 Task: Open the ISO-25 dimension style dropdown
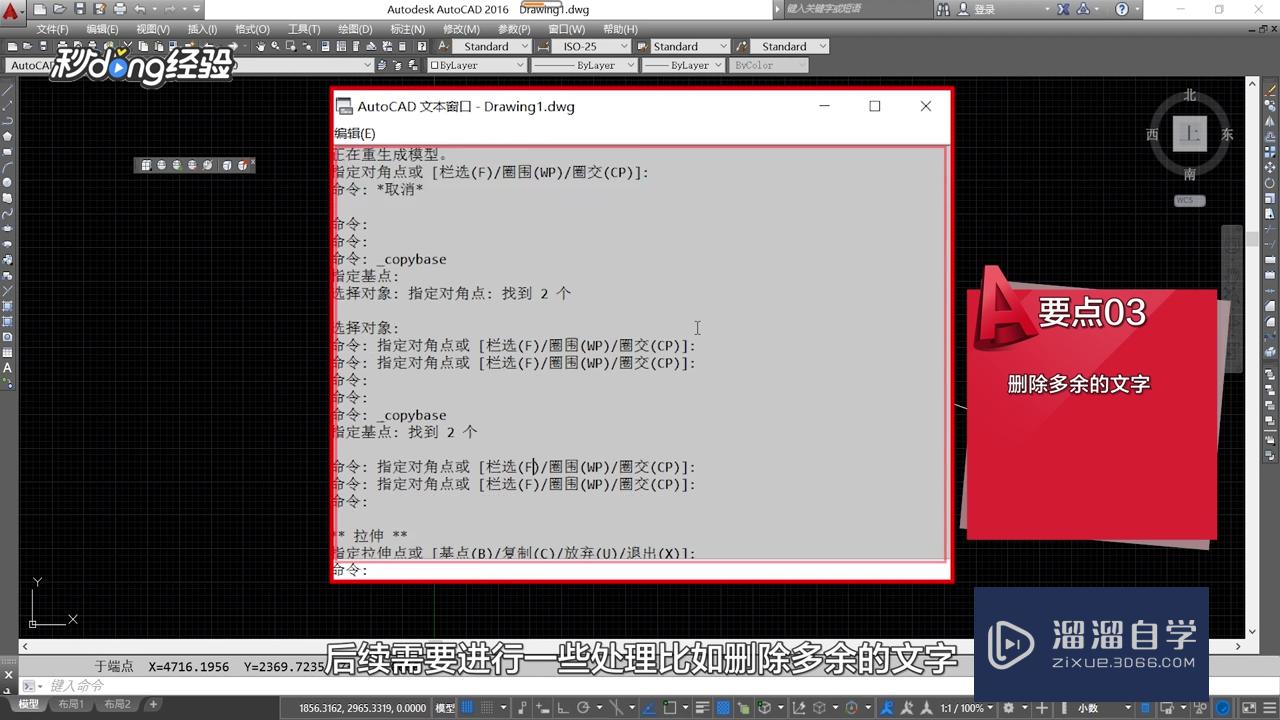click(x=591, y=46)
